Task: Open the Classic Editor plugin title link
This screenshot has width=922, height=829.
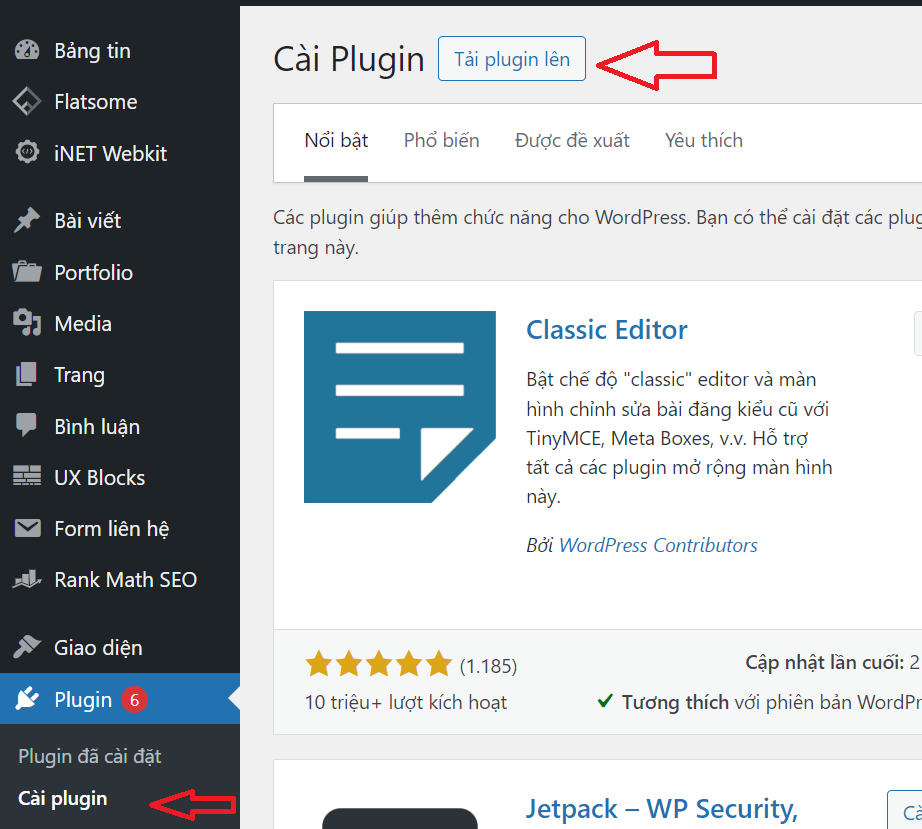Action: pos(607,330)
